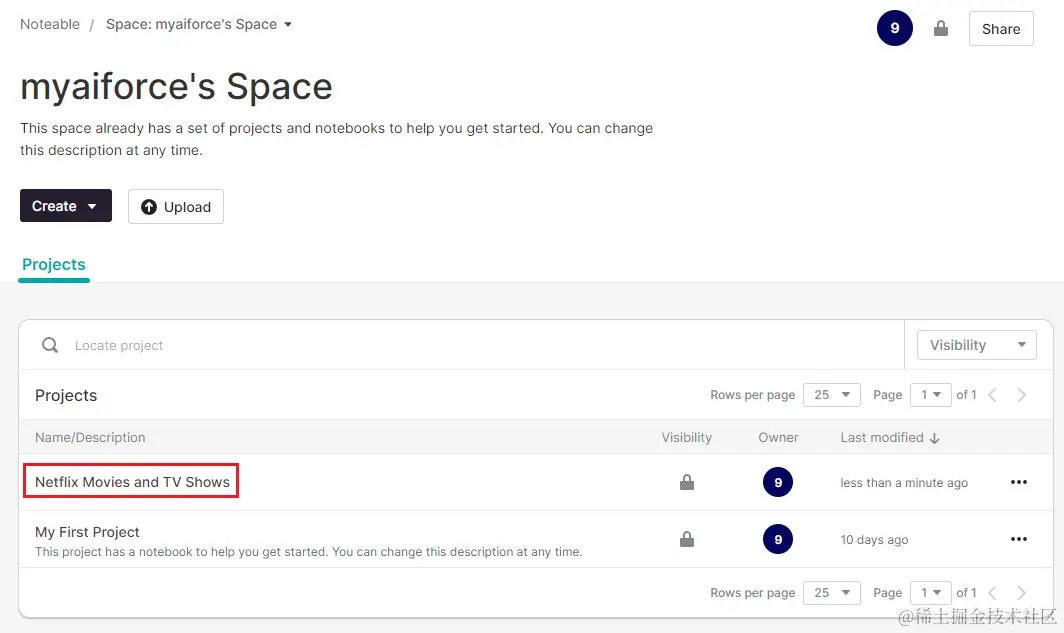Click bottom next page arrow

[1021, 592]
